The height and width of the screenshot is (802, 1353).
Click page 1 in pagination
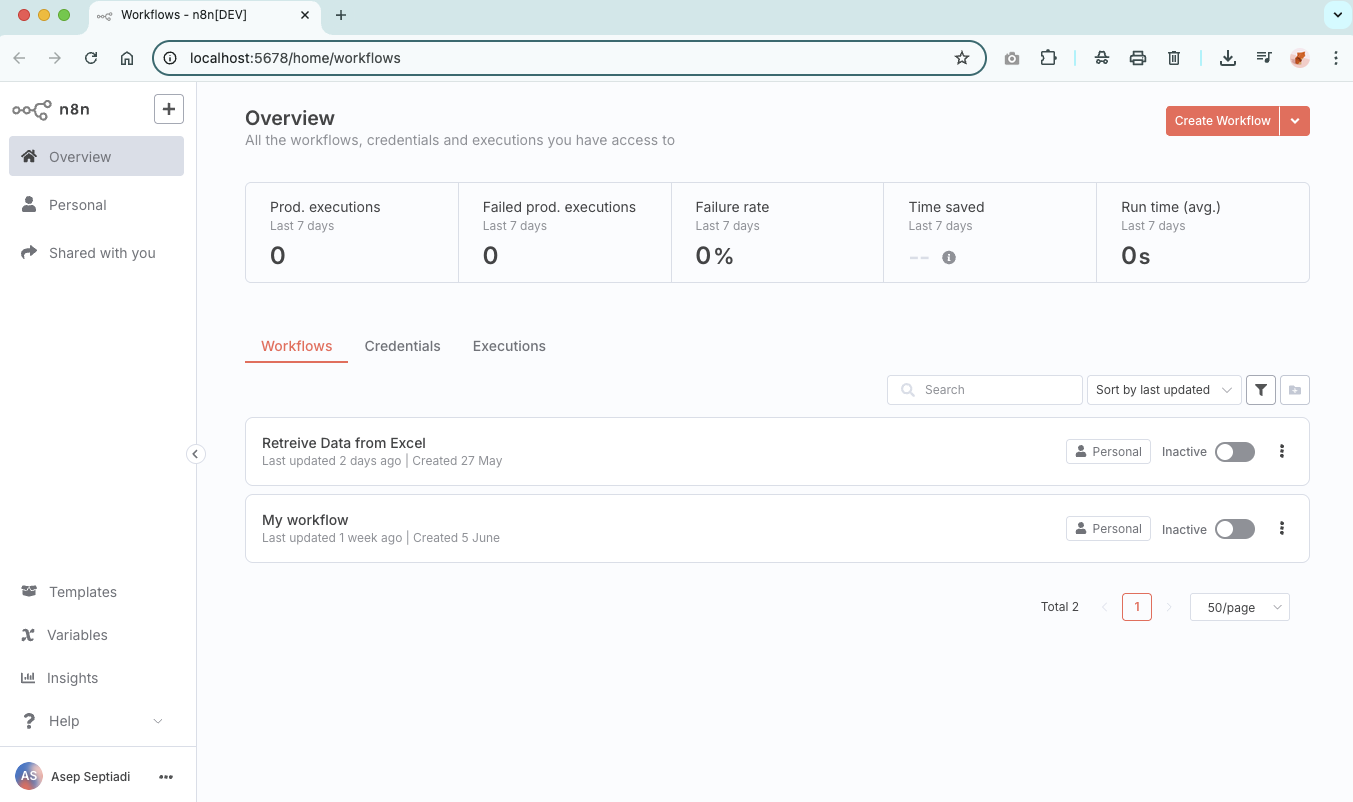1137,607
